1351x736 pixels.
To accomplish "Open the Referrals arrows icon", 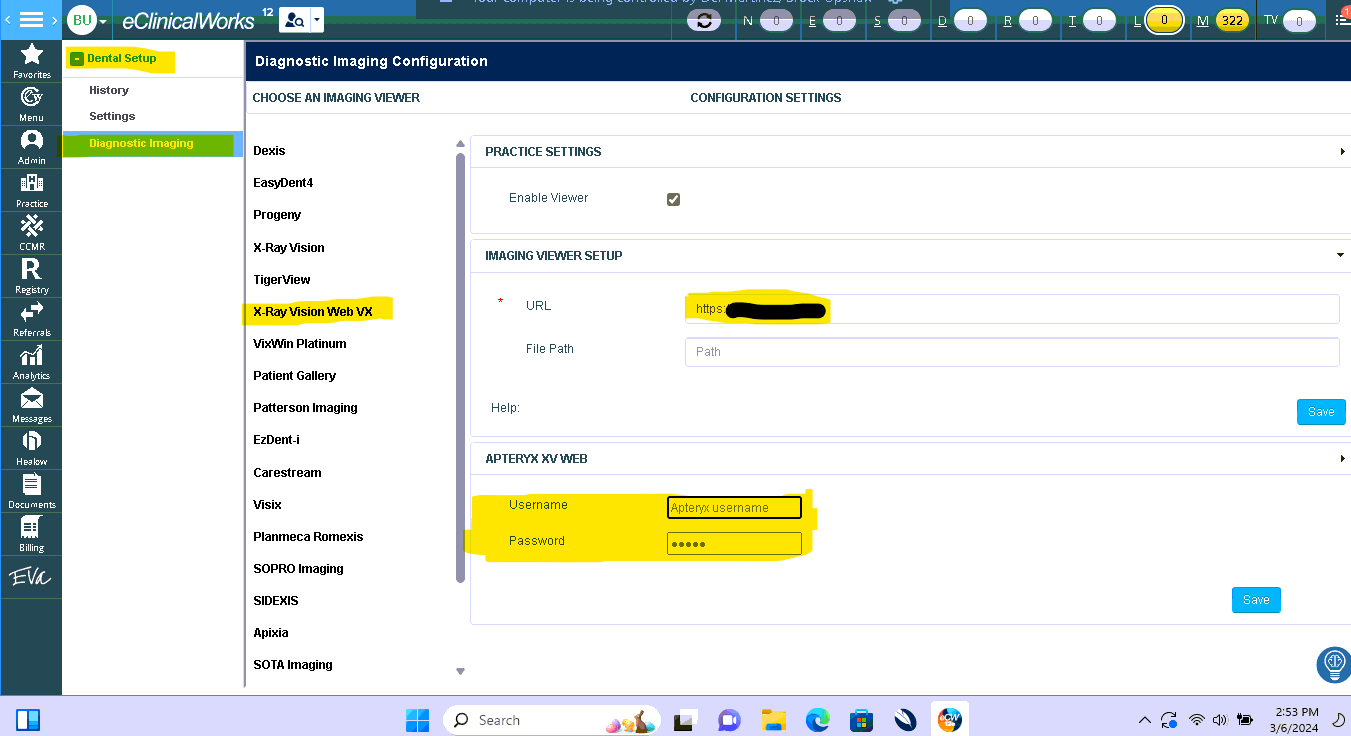I will point(31,318).
